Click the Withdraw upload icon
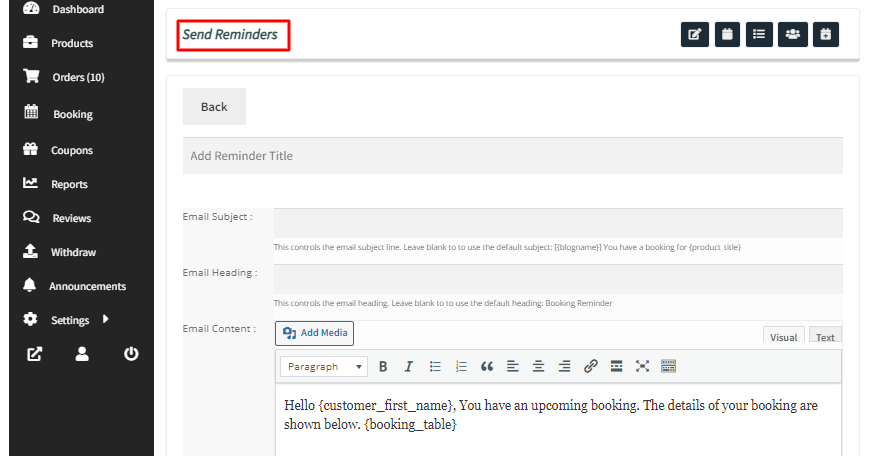 point(30,251)
